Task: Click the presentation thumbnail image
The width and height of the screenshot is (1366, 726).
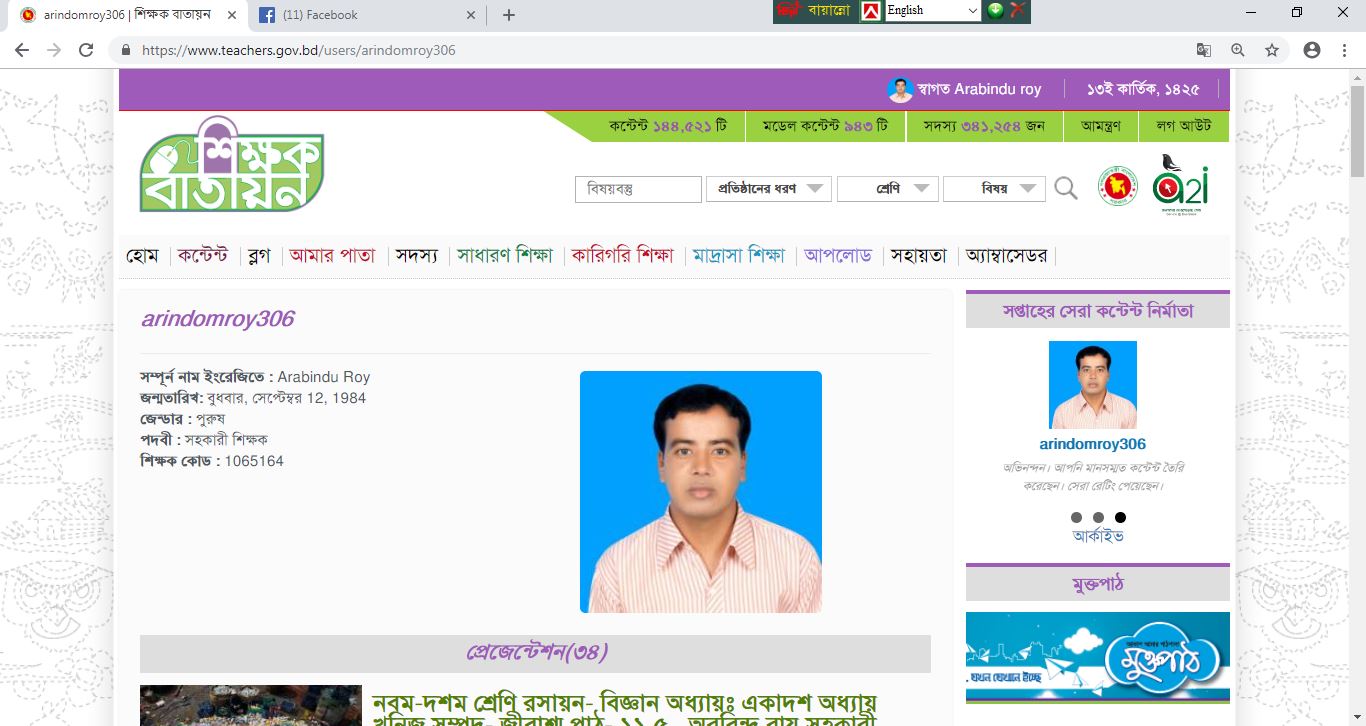Action: tap(251, 705)
